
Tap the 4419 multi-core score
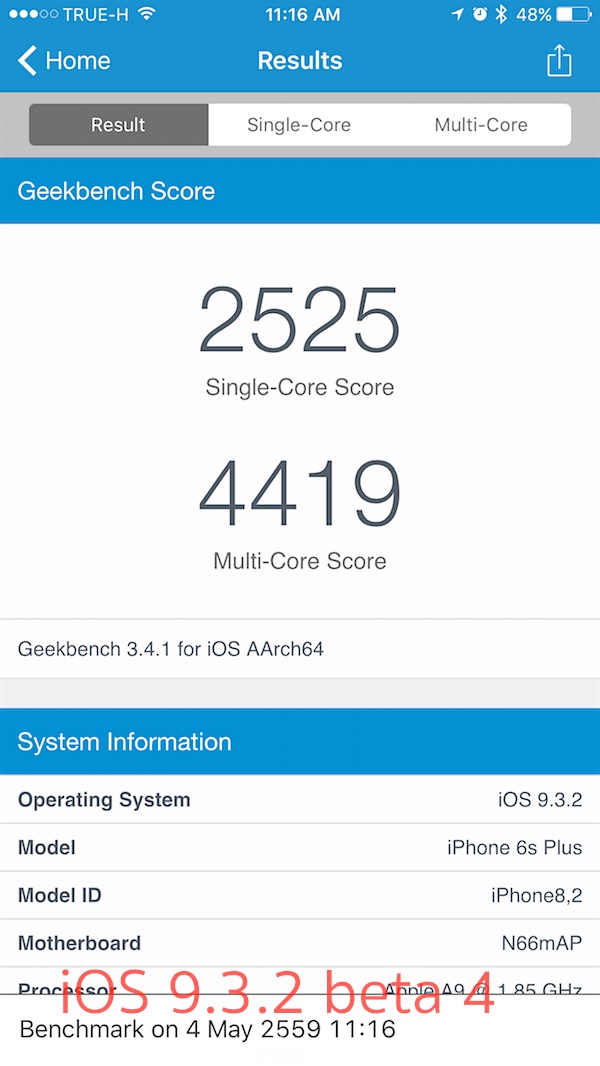click(x=300, y=493)
